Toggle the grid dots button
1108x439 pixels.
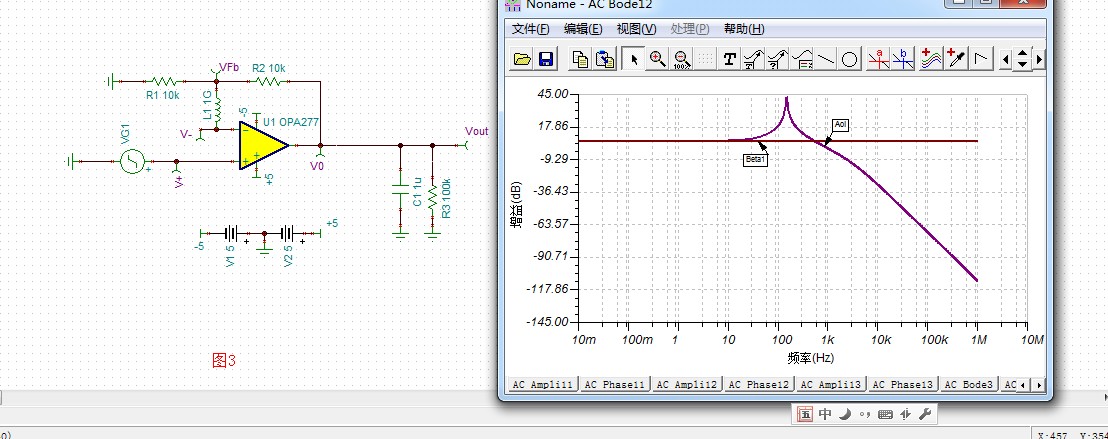[x=705, y=59]
